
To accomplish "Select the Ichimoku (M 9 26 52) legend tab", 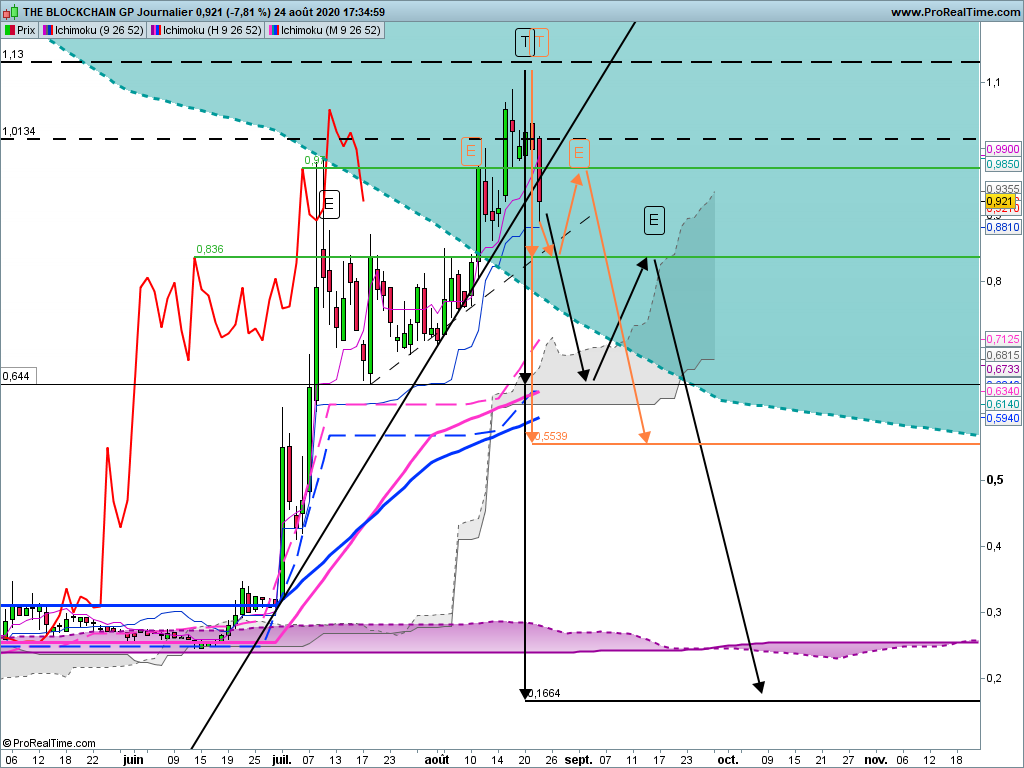I will (x=325, y=30).
